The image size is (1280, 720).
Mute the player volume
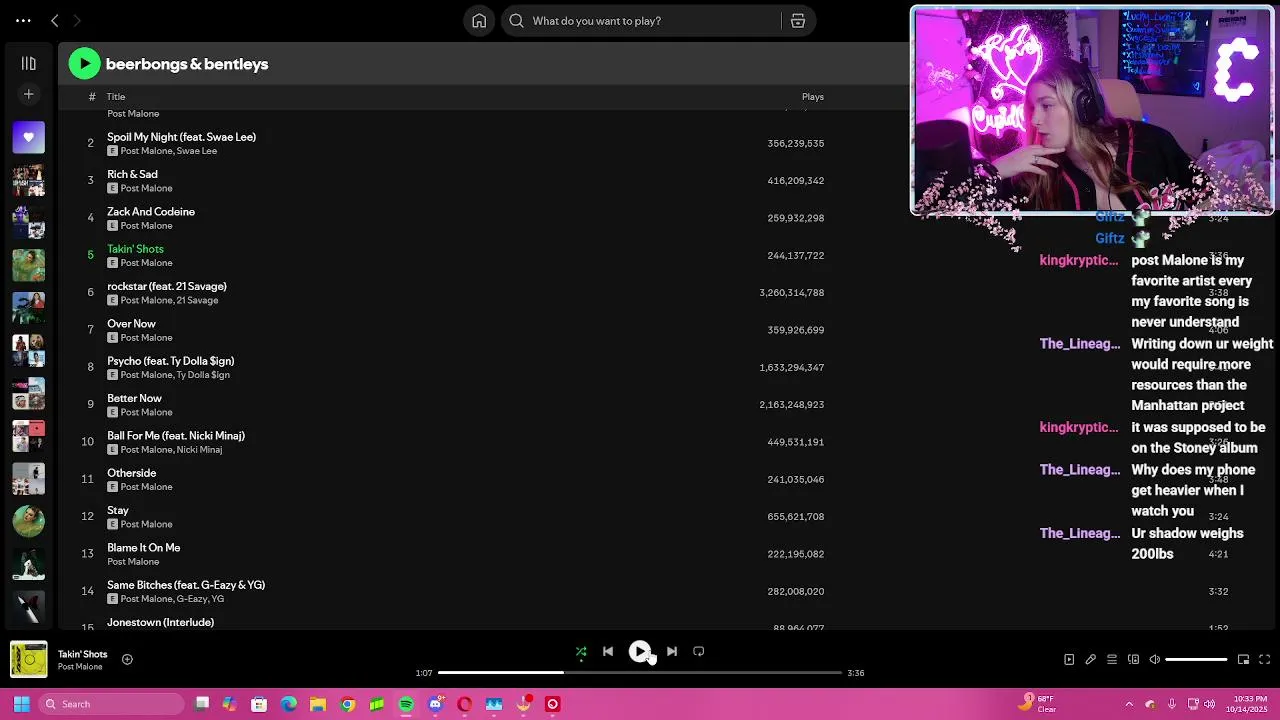coord(1154,659)
